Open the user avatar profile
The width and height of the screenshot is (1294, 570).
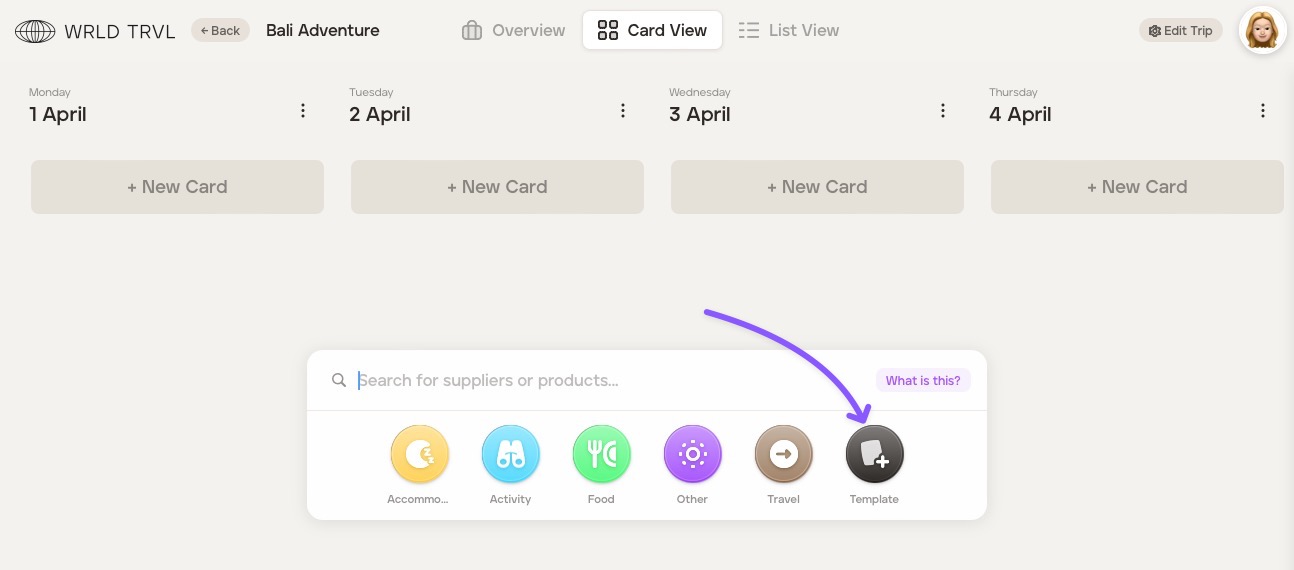coord(1262,31)
